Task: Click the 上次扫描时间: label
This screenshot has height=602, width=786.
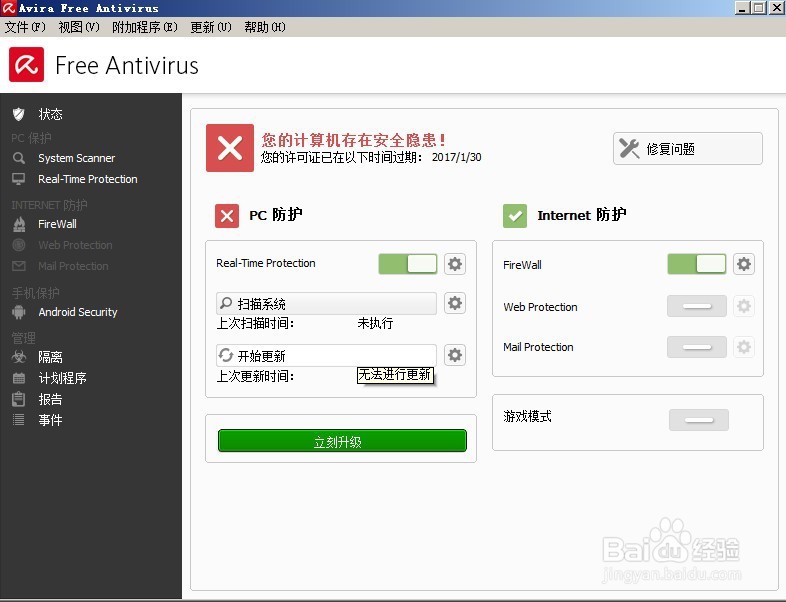Action: 255,323
